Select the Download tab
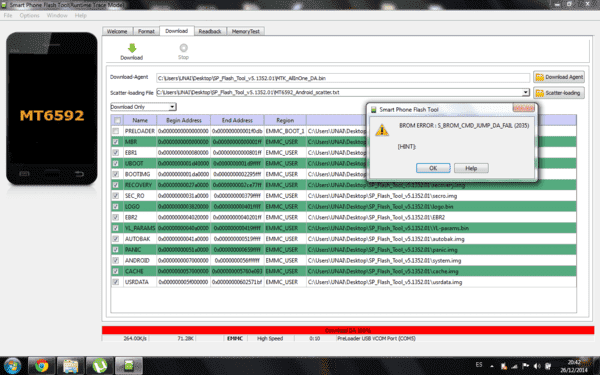Viewport: 600px width, 375px height. 176,31
